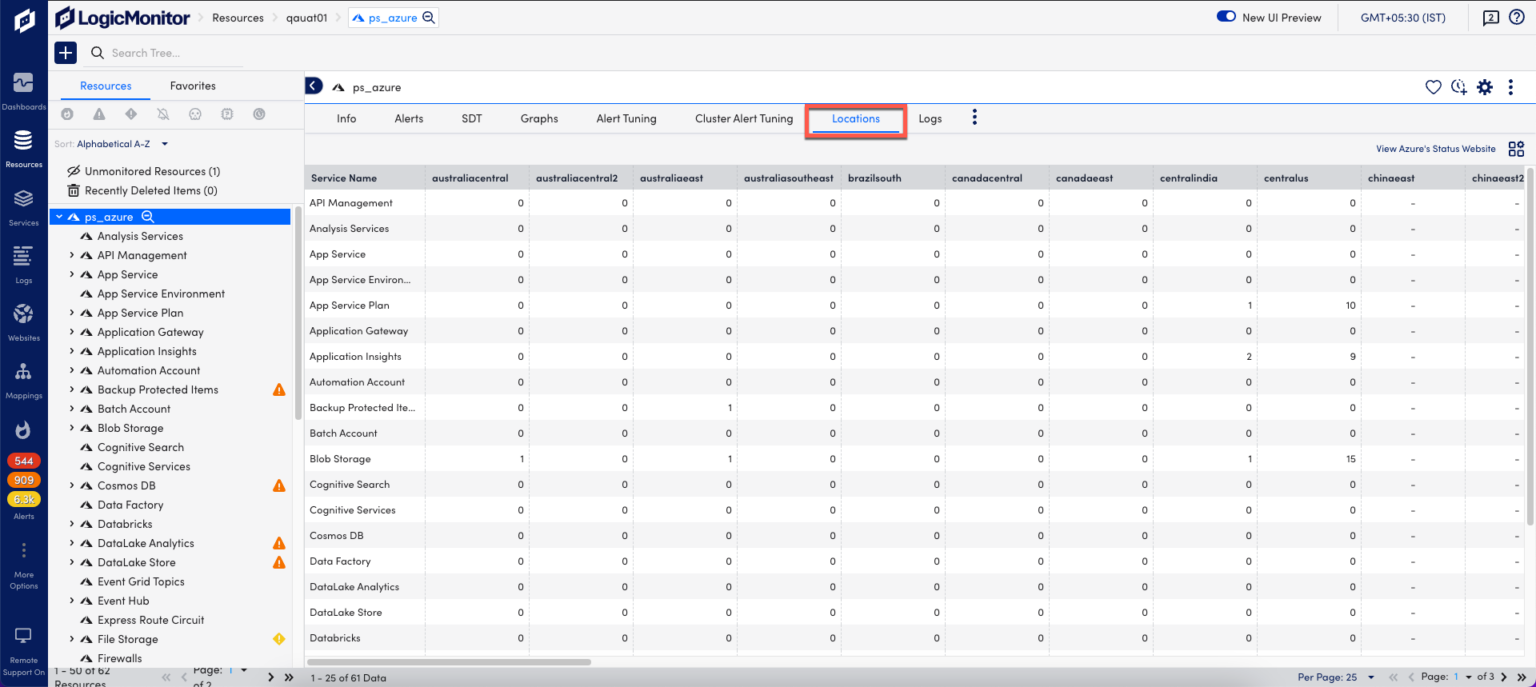
Task: Open the vertical ellipsis menu beside gear
Action: coord(1511,87)
